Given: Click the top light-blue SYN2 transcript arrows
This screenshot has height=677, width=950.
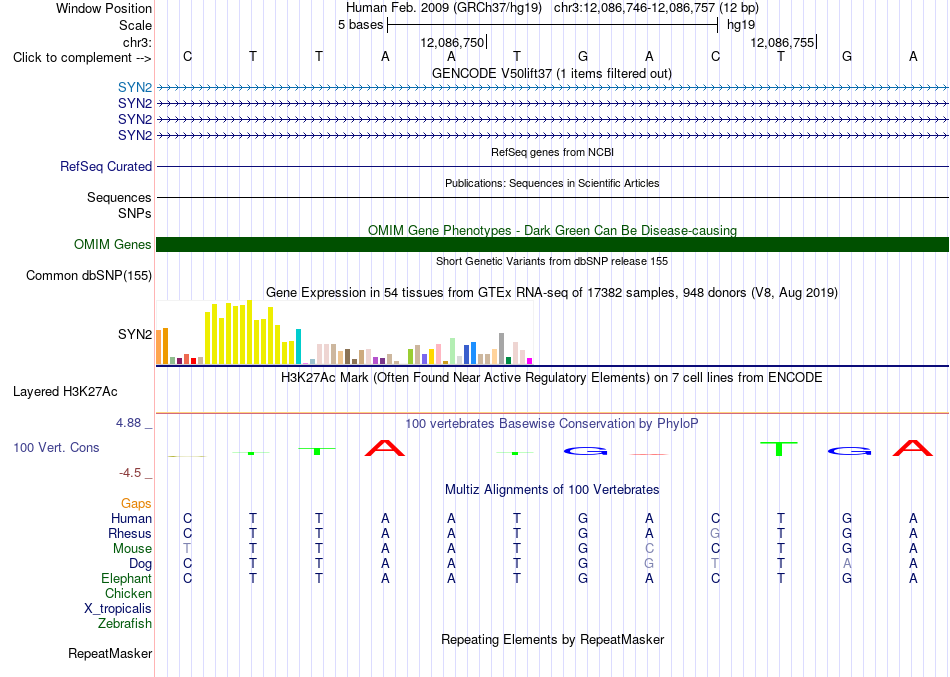Looking at the screenshot, I should point(553,88).
